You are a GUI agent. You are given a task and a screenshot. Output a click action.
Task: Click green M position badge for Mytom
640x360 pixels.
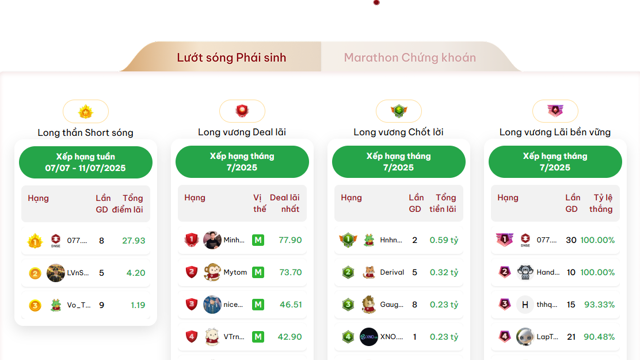click(x=258, y=272)
